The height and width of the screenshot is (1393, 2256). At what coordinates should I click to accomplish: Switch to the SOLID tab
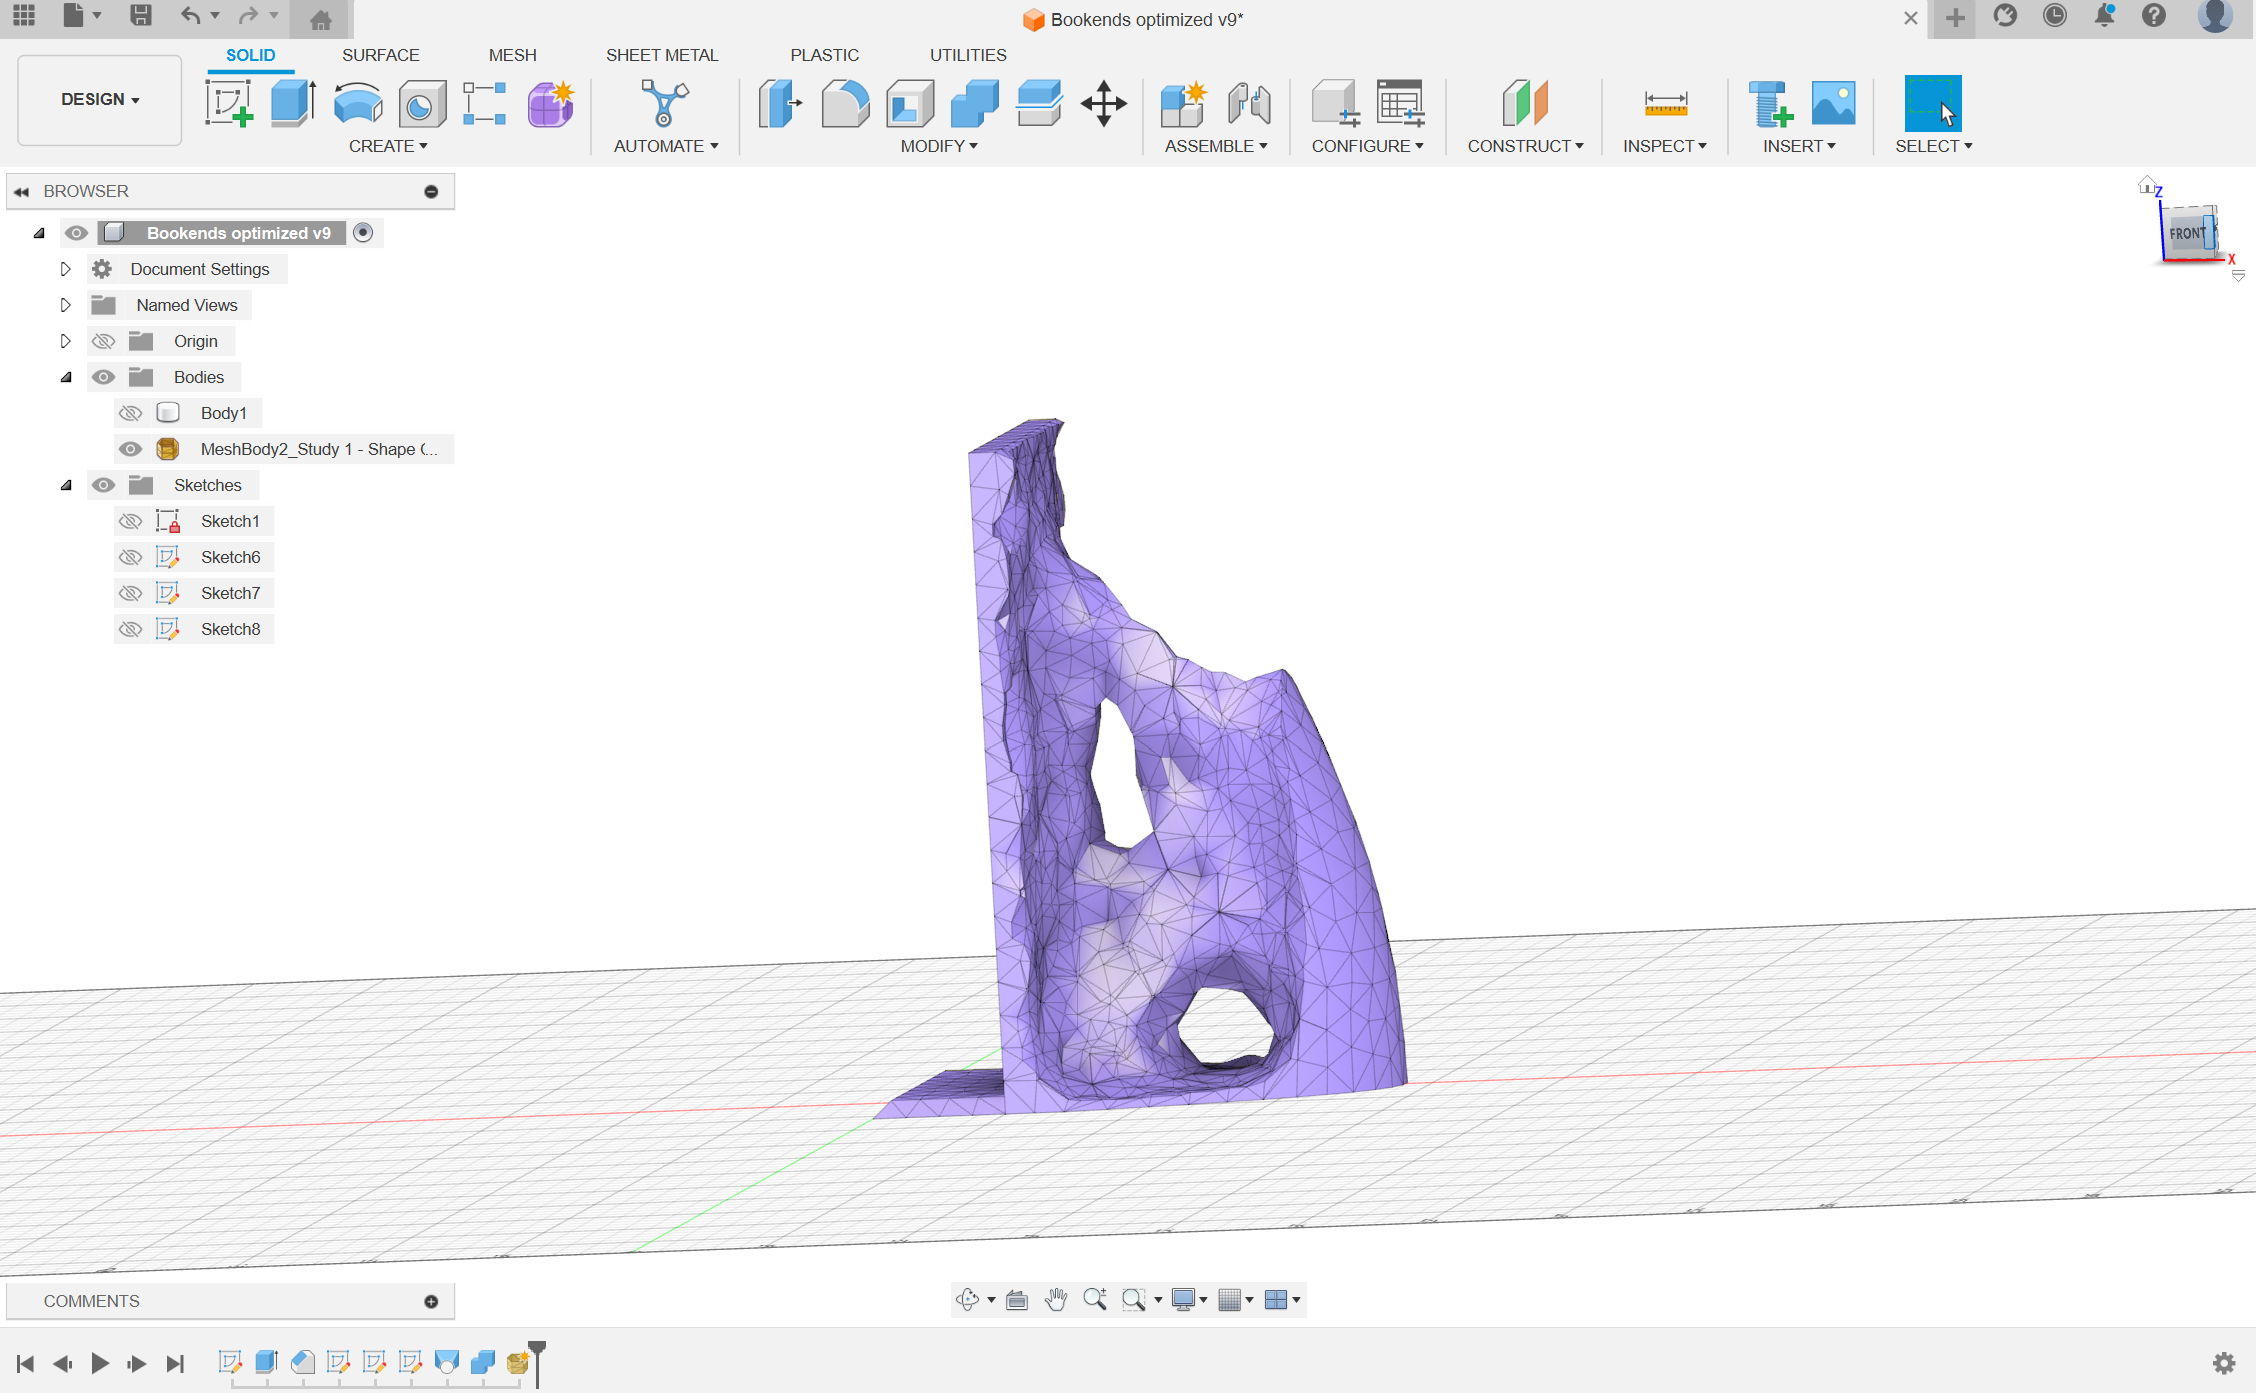tap(250, 55)
